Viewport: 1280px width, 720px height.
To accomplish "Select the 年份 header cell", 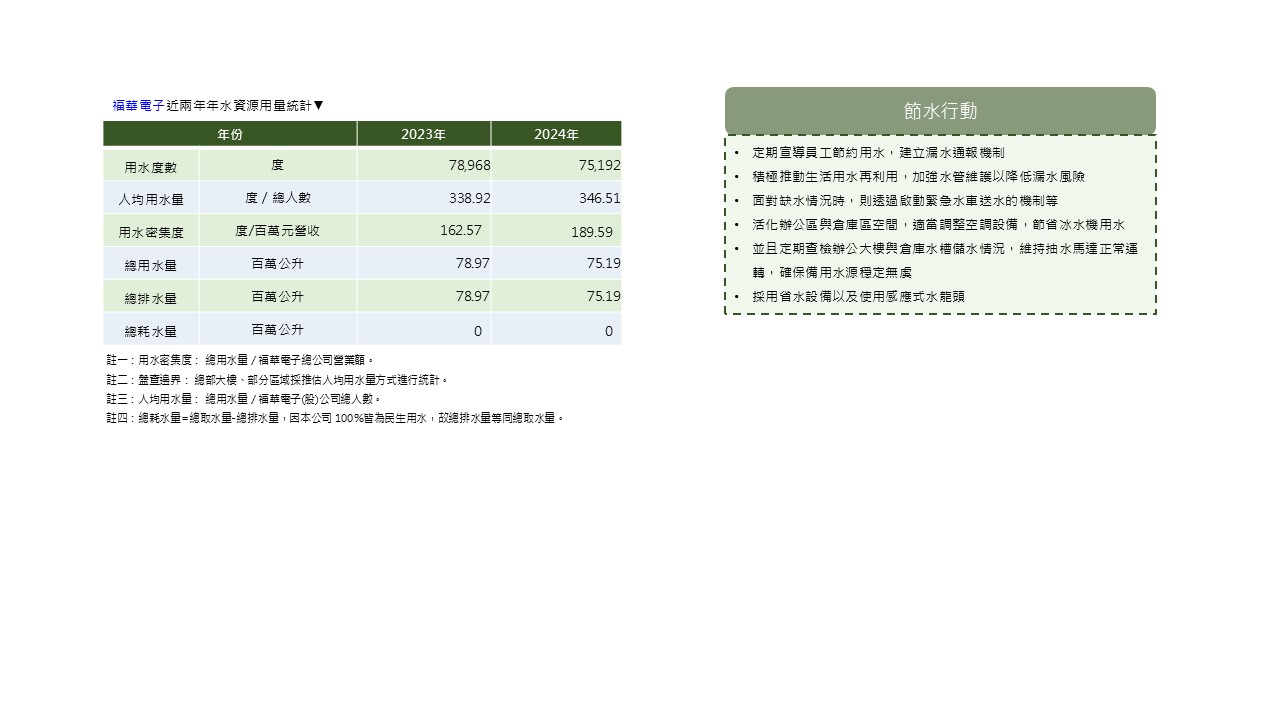I will 230,134.
